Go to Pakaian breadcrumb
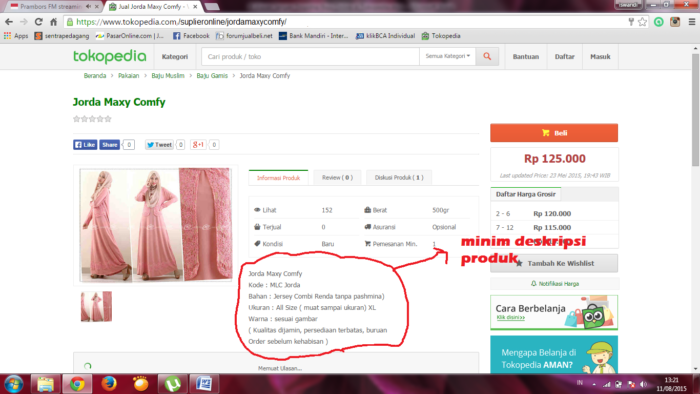This screenshot has width=700, height=394. (x=129, y=76)
